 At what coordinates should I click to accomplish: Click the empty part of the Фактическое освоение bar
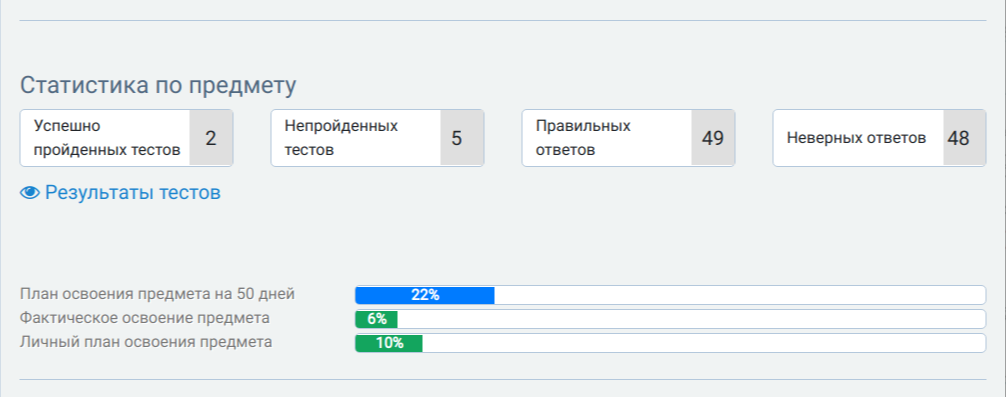[692, 319]
